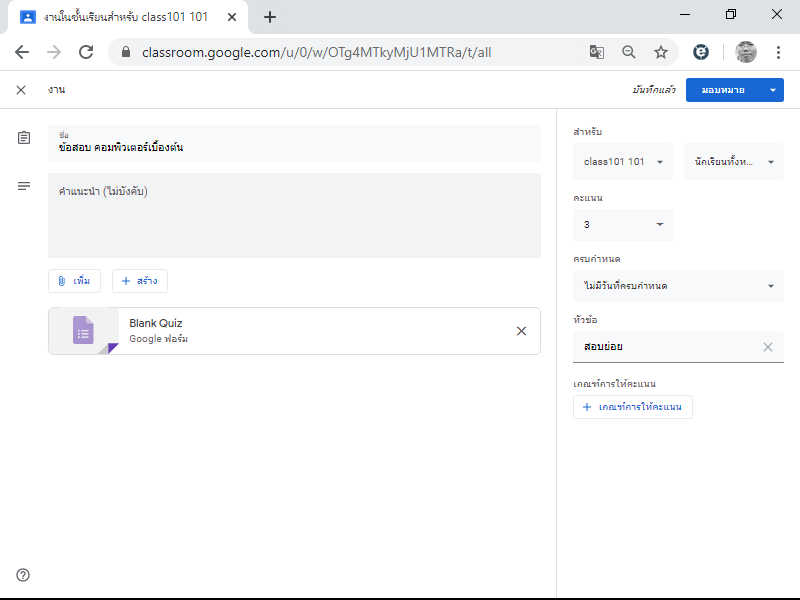
Task: Click the งาน header label
Action: 57,90
